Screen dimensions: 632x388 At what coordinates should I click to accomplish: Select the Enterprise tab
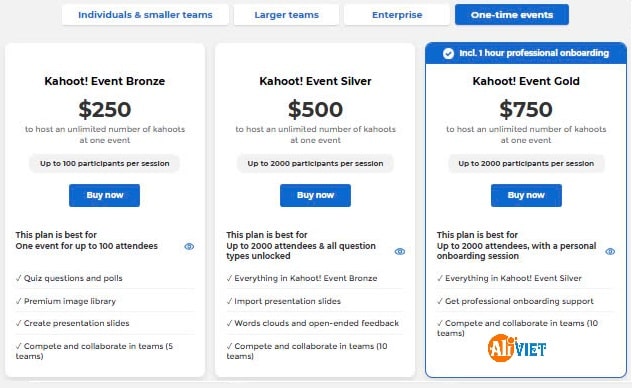click(397, 15)
